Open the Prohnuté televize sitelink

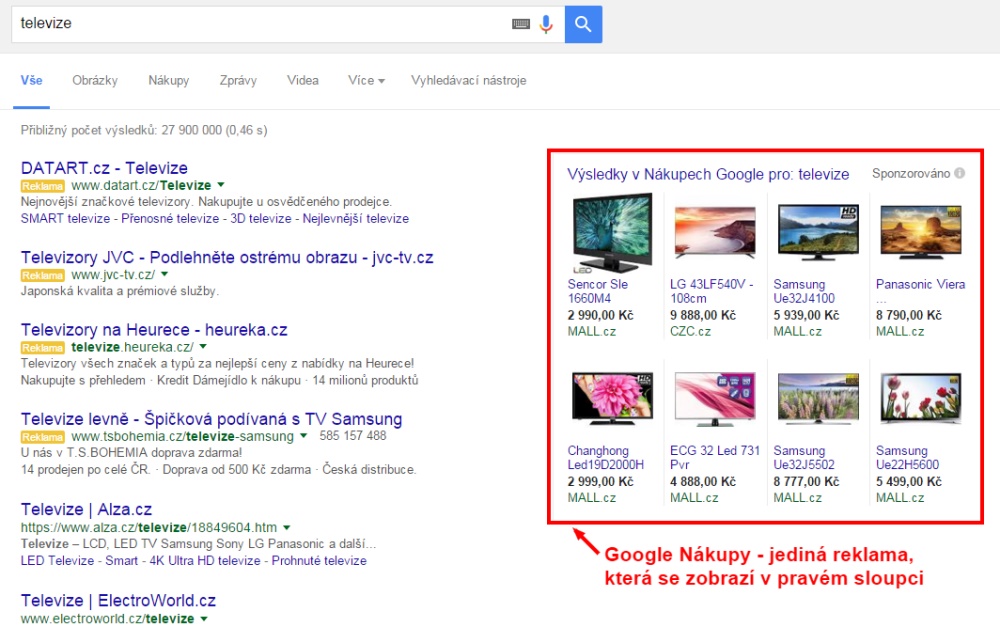pyautogui.click(x=319, y=561)
